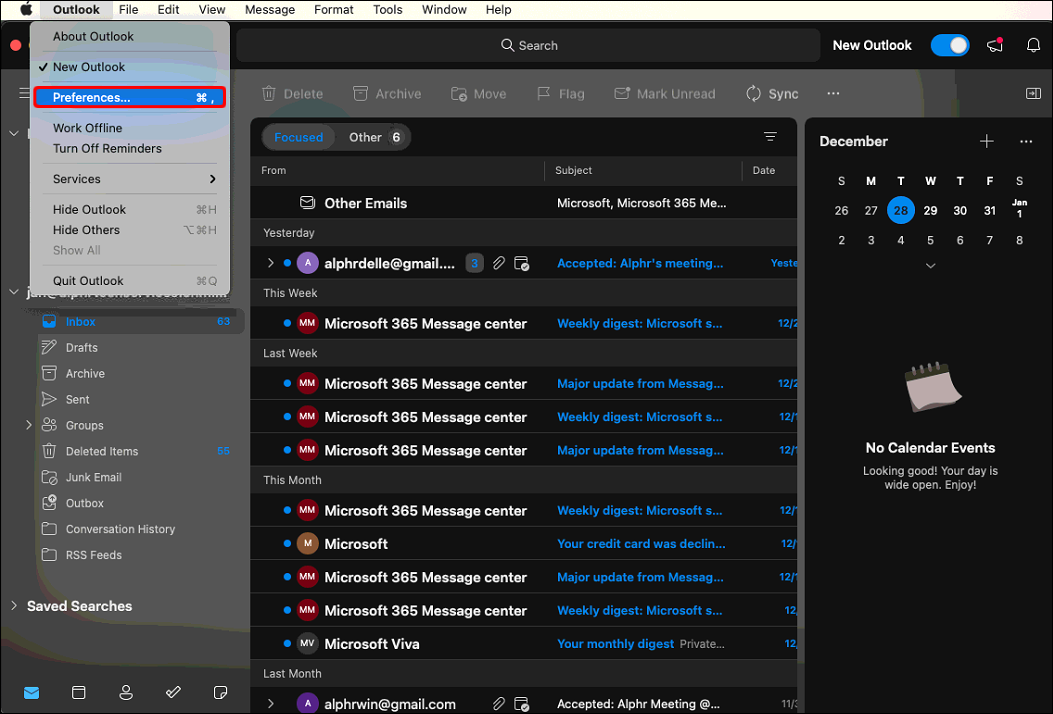Choose Quit Outlook menu item

click(88, 281)
